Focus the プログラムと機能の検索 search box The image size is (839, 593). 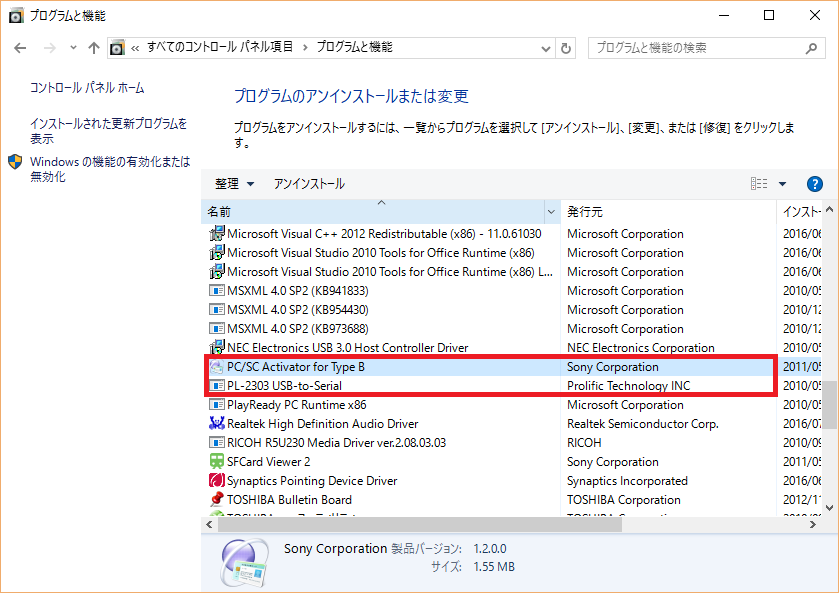[706, 48]
